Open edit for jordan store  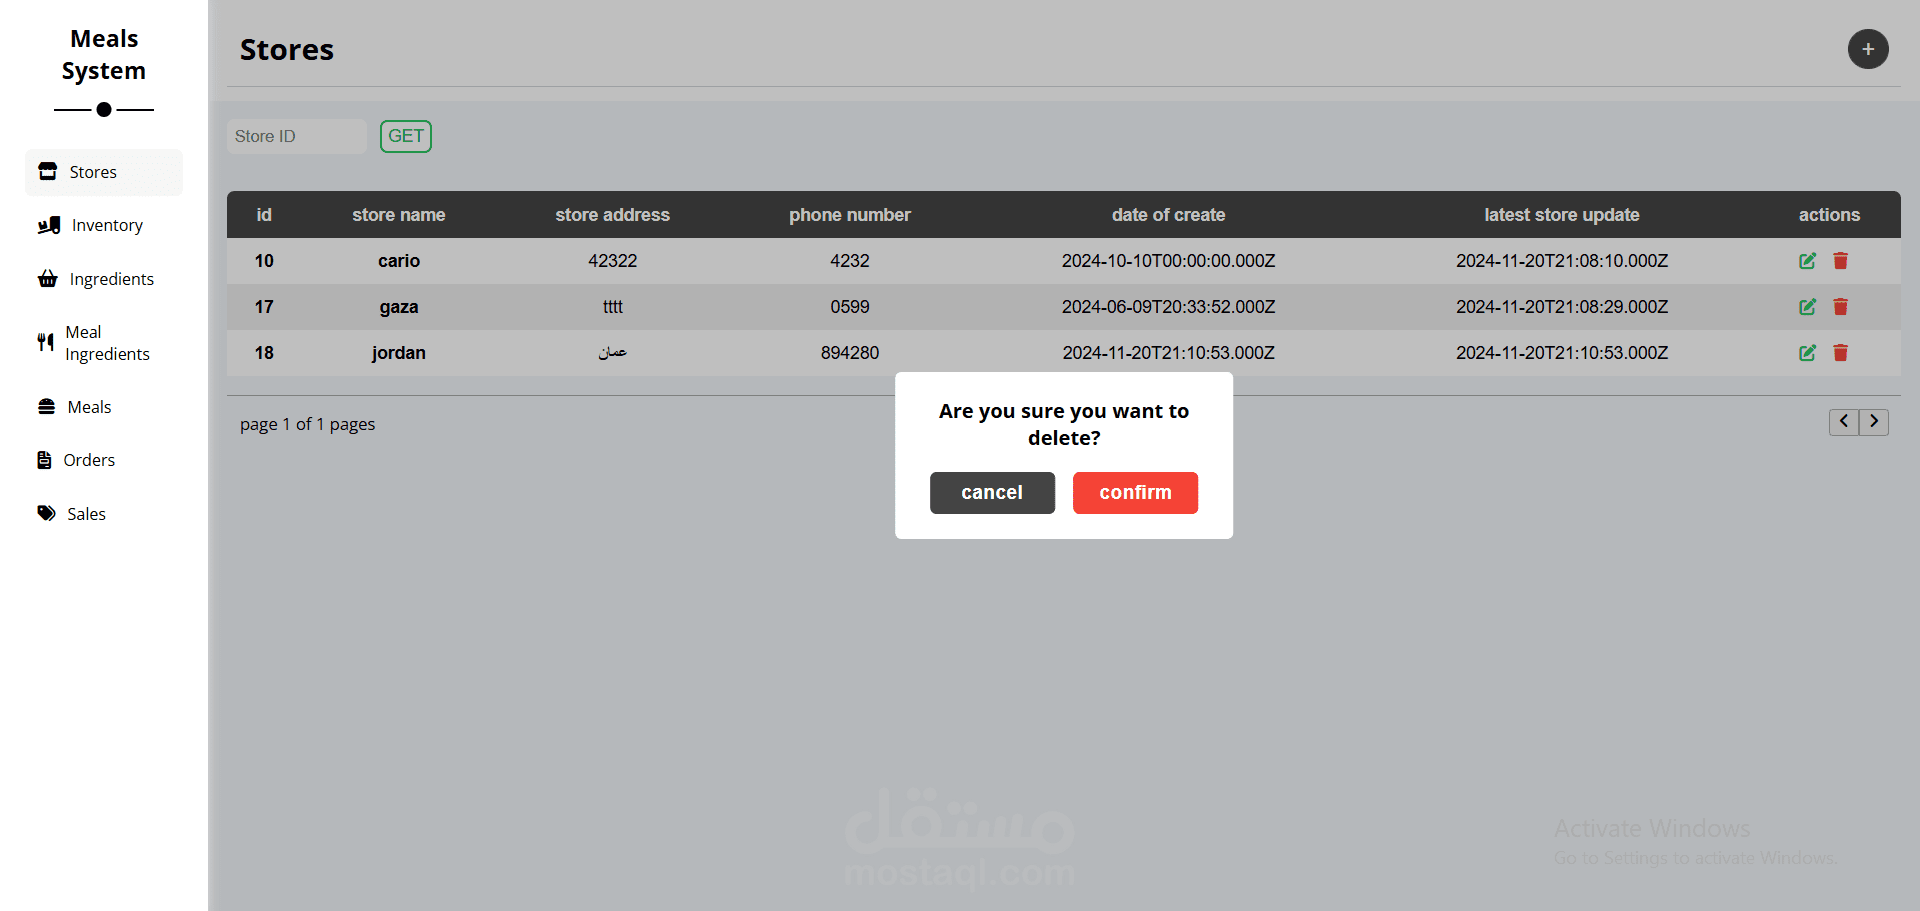(x=1807, y=353)
